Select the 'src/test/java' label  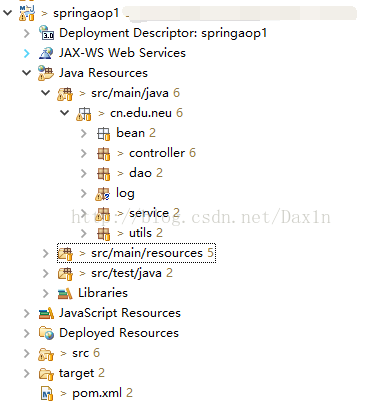point(127,273)
